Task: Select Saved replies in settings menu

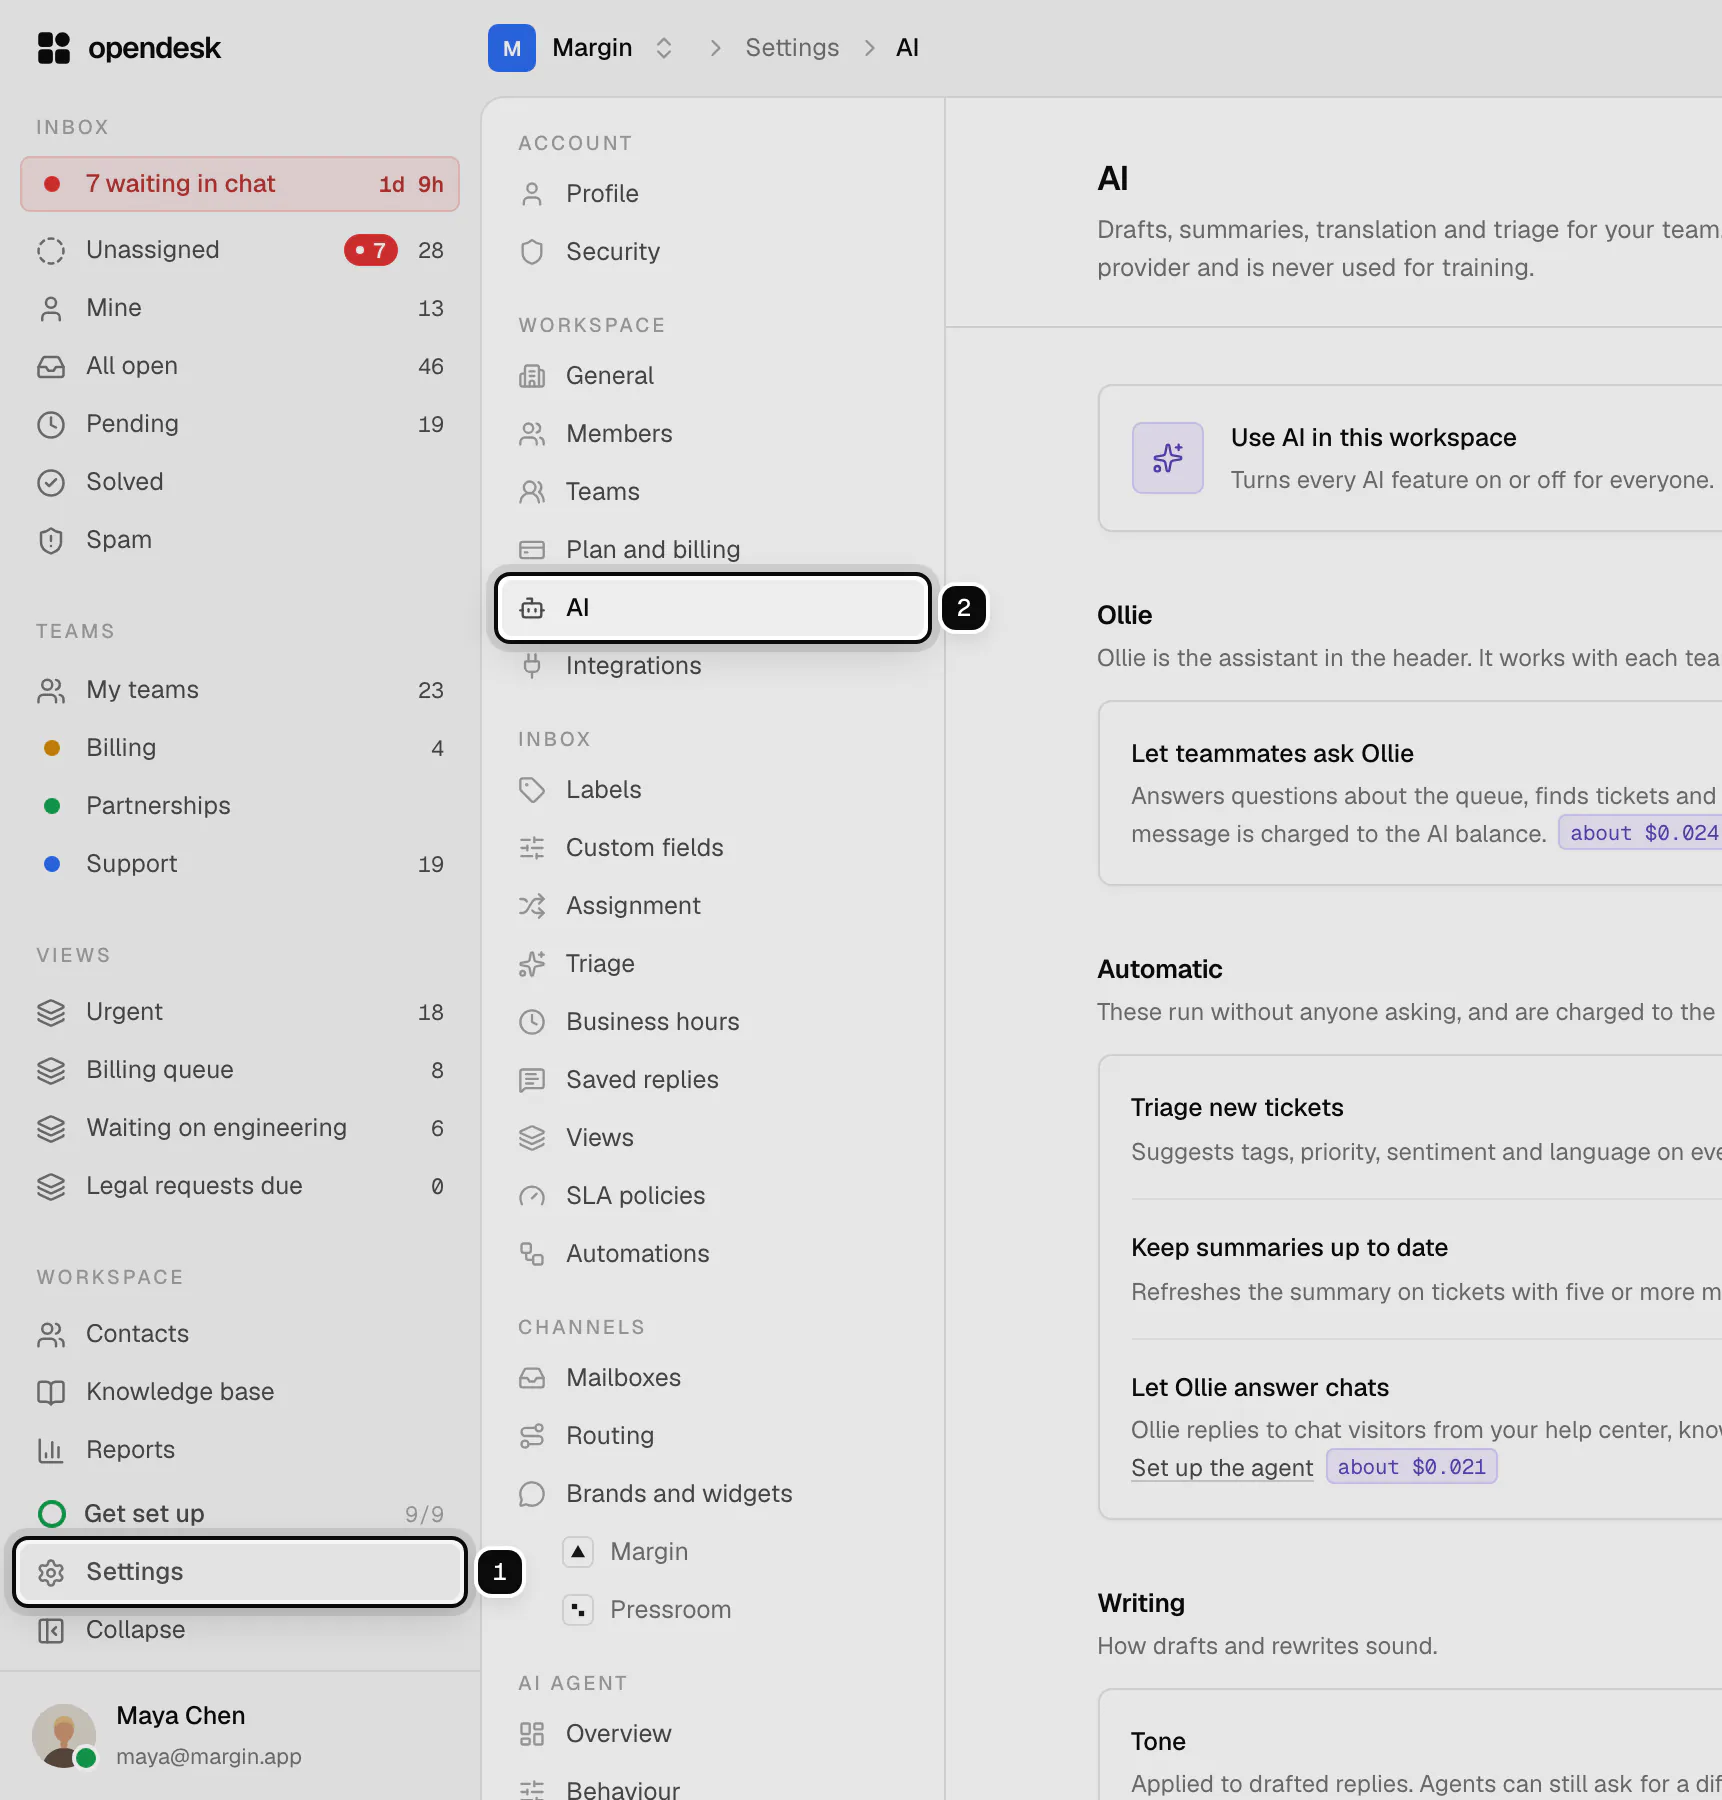Action: tap(712, 1080)
